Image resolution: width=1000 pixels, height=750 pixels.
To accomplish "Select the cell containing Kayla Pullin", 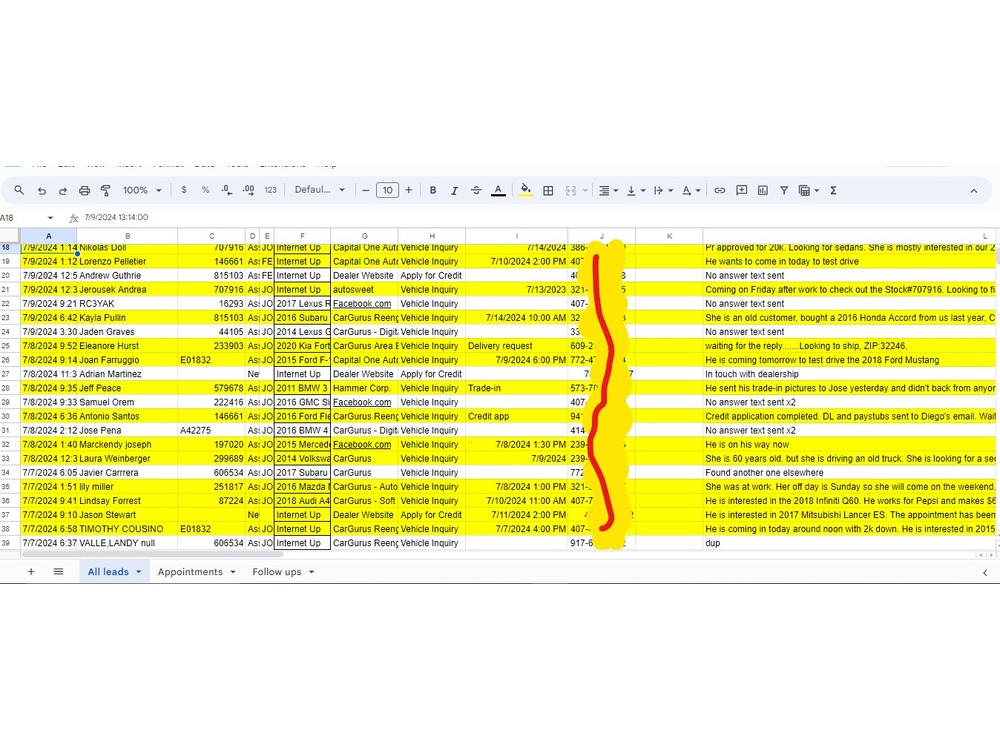I will pos(128,318).
